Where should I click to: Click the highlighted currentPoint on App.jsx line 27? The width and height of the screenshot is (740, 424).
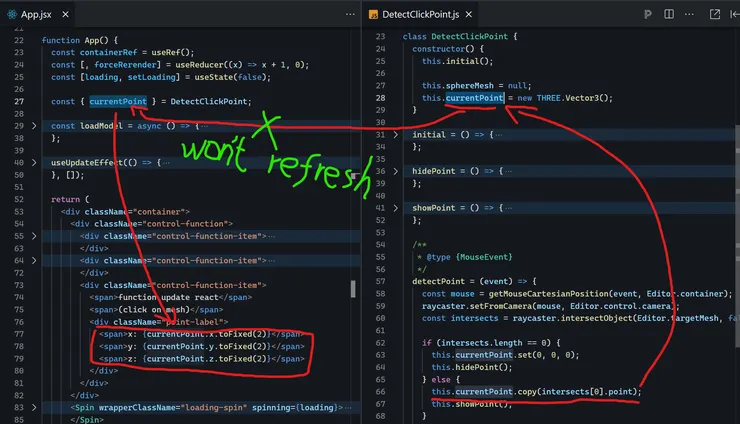(118, 102)
